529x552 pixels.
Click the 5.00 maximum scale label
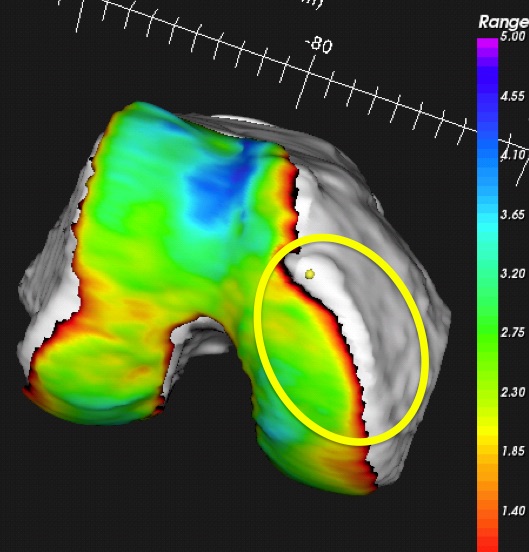click(x=512, y=36)
